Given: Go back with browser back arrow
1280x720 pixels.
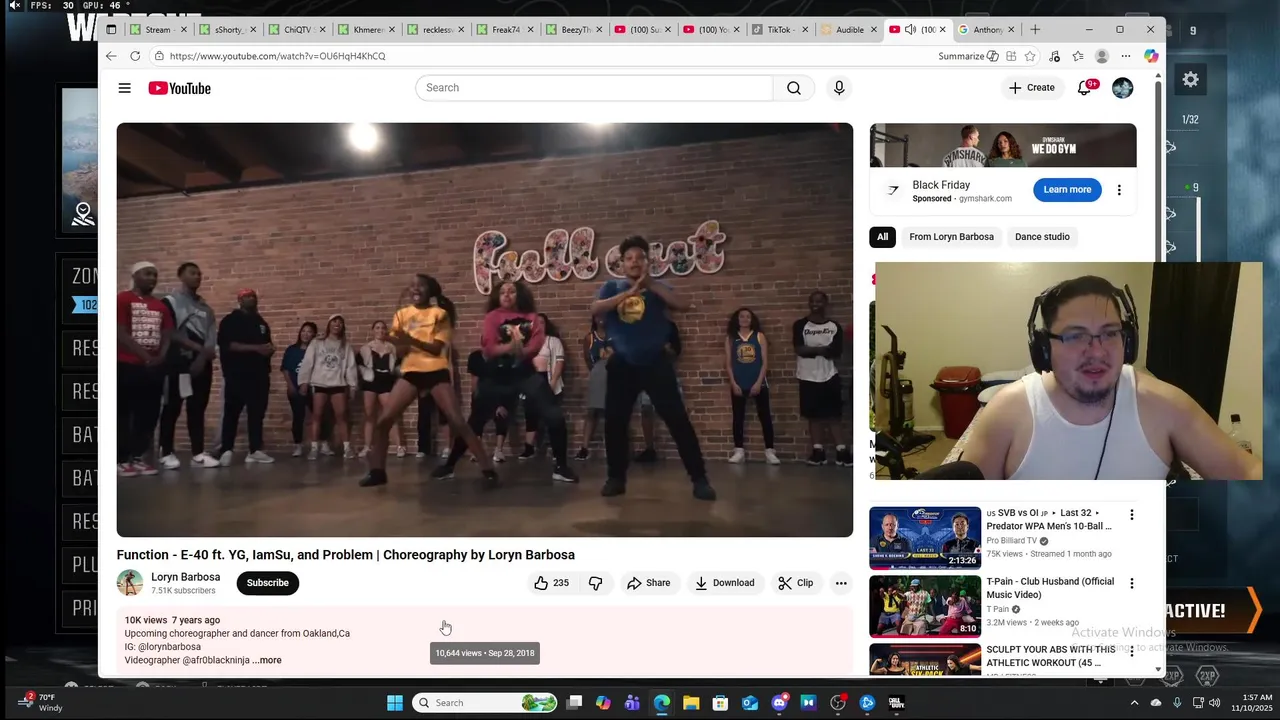Looking at the screenshot, I should pyautogui.click(x=111, y=56).
